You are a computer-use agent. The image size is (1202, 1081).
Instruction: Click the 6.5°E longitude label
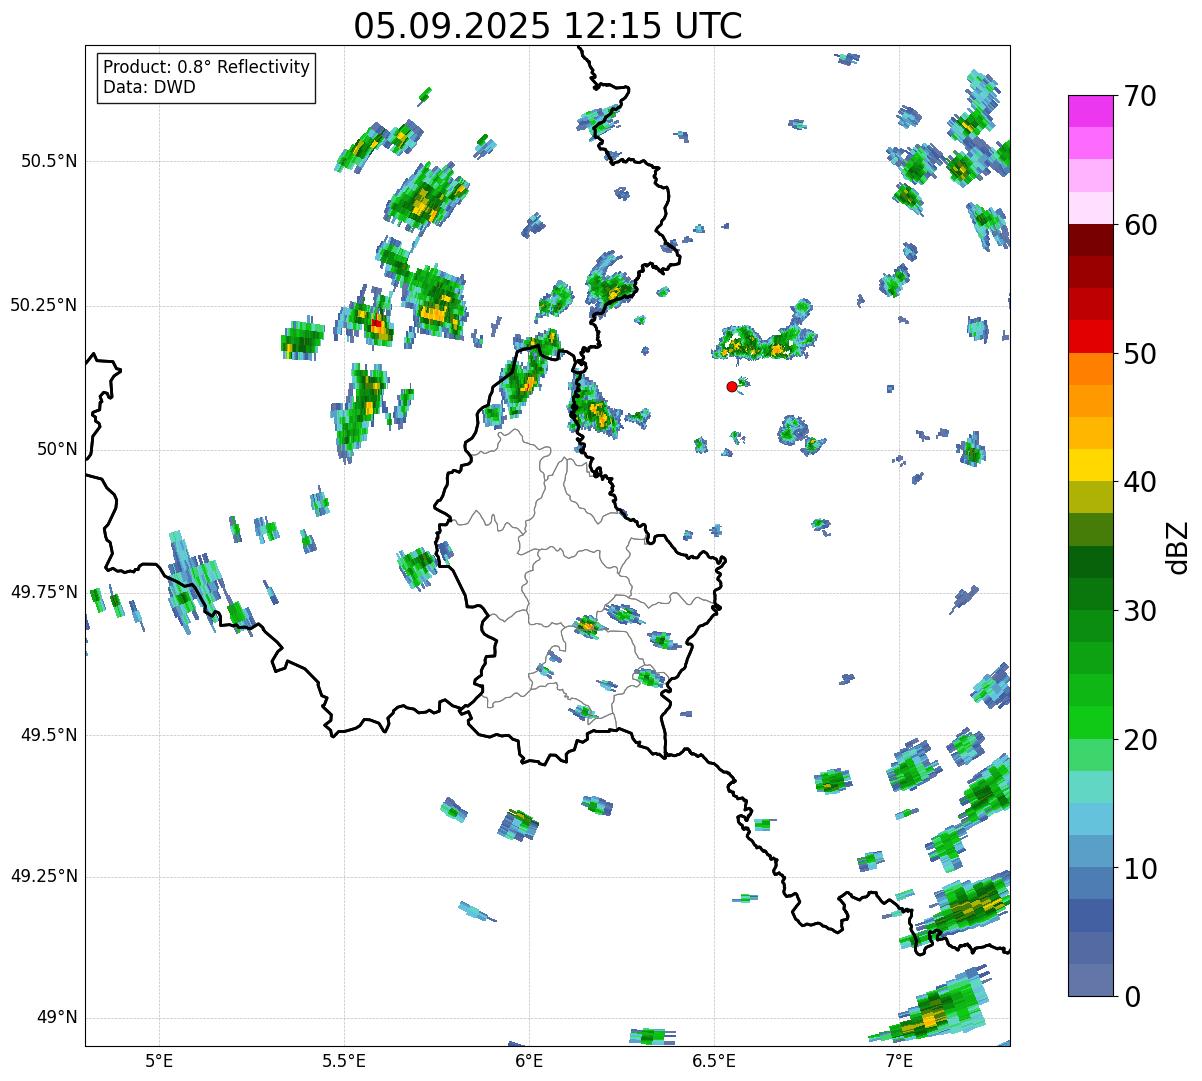[714, 1060]
